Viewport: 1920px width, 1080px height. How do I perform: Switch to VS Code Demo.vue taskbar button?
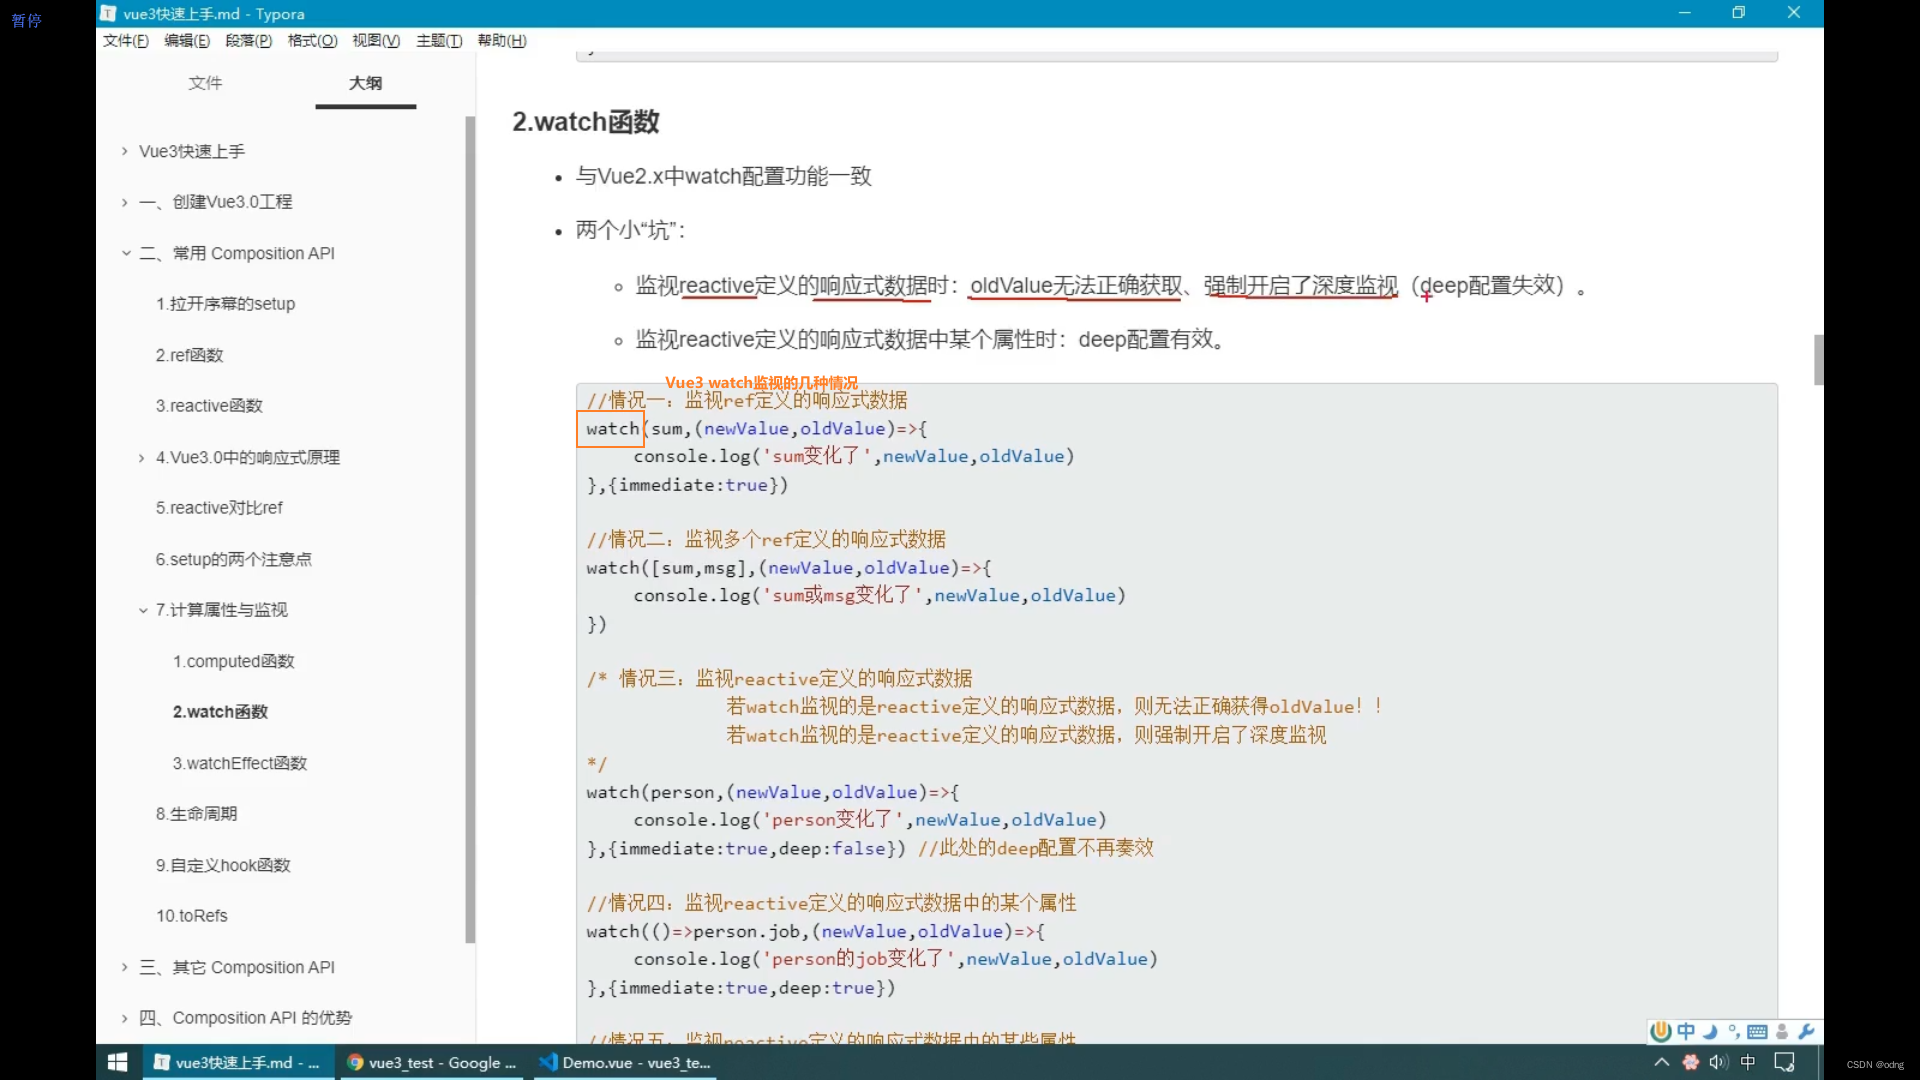click(625, 1062)
